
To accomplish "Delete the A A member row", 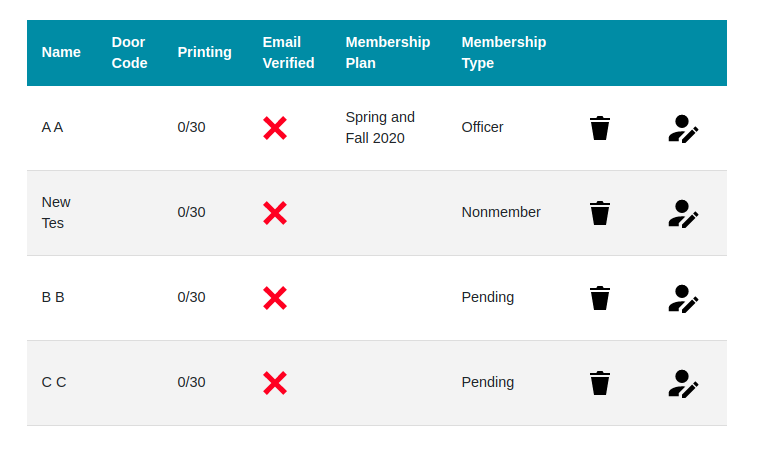I will click(599, 128).
